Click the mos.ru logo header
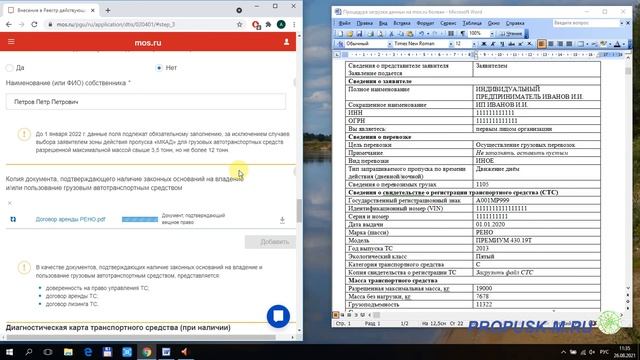Image resolution: width=640 pixels, height=360 pixels. tap(148, 43)
